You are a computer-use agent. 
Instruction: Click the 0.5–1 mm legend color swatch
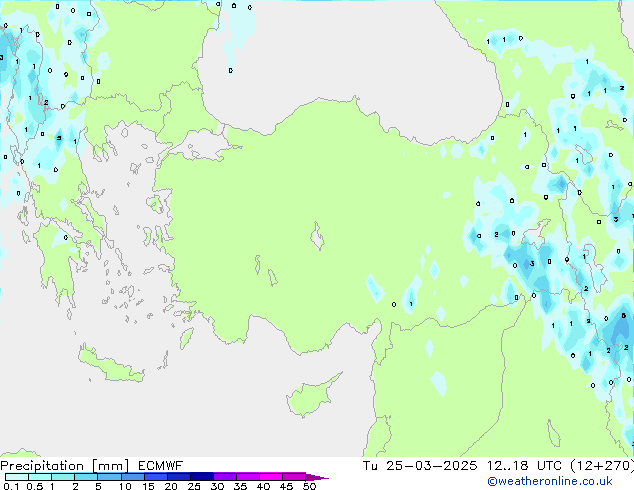coord(40,477)
